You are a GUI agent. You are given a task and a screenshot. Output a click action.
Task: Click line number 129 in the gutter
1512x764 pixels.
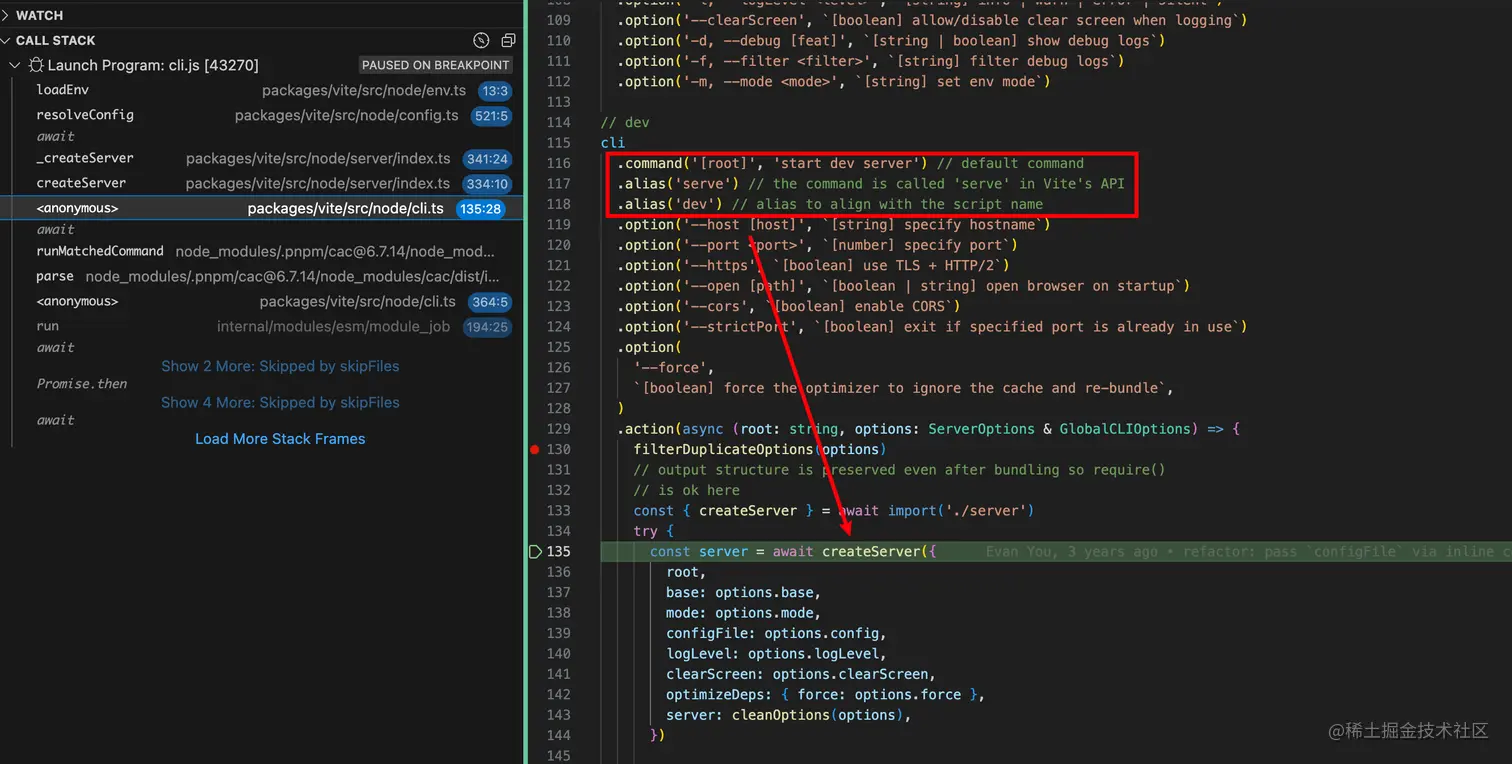[x=558, y=430]
